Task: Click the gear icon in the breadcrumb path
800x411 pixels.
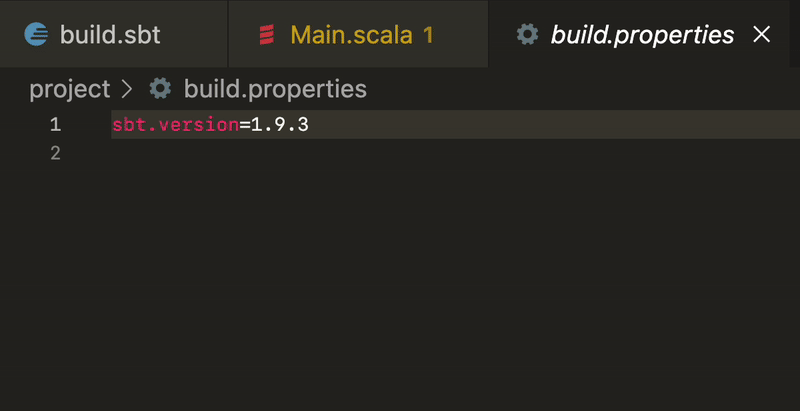Action: coord(160,89)
